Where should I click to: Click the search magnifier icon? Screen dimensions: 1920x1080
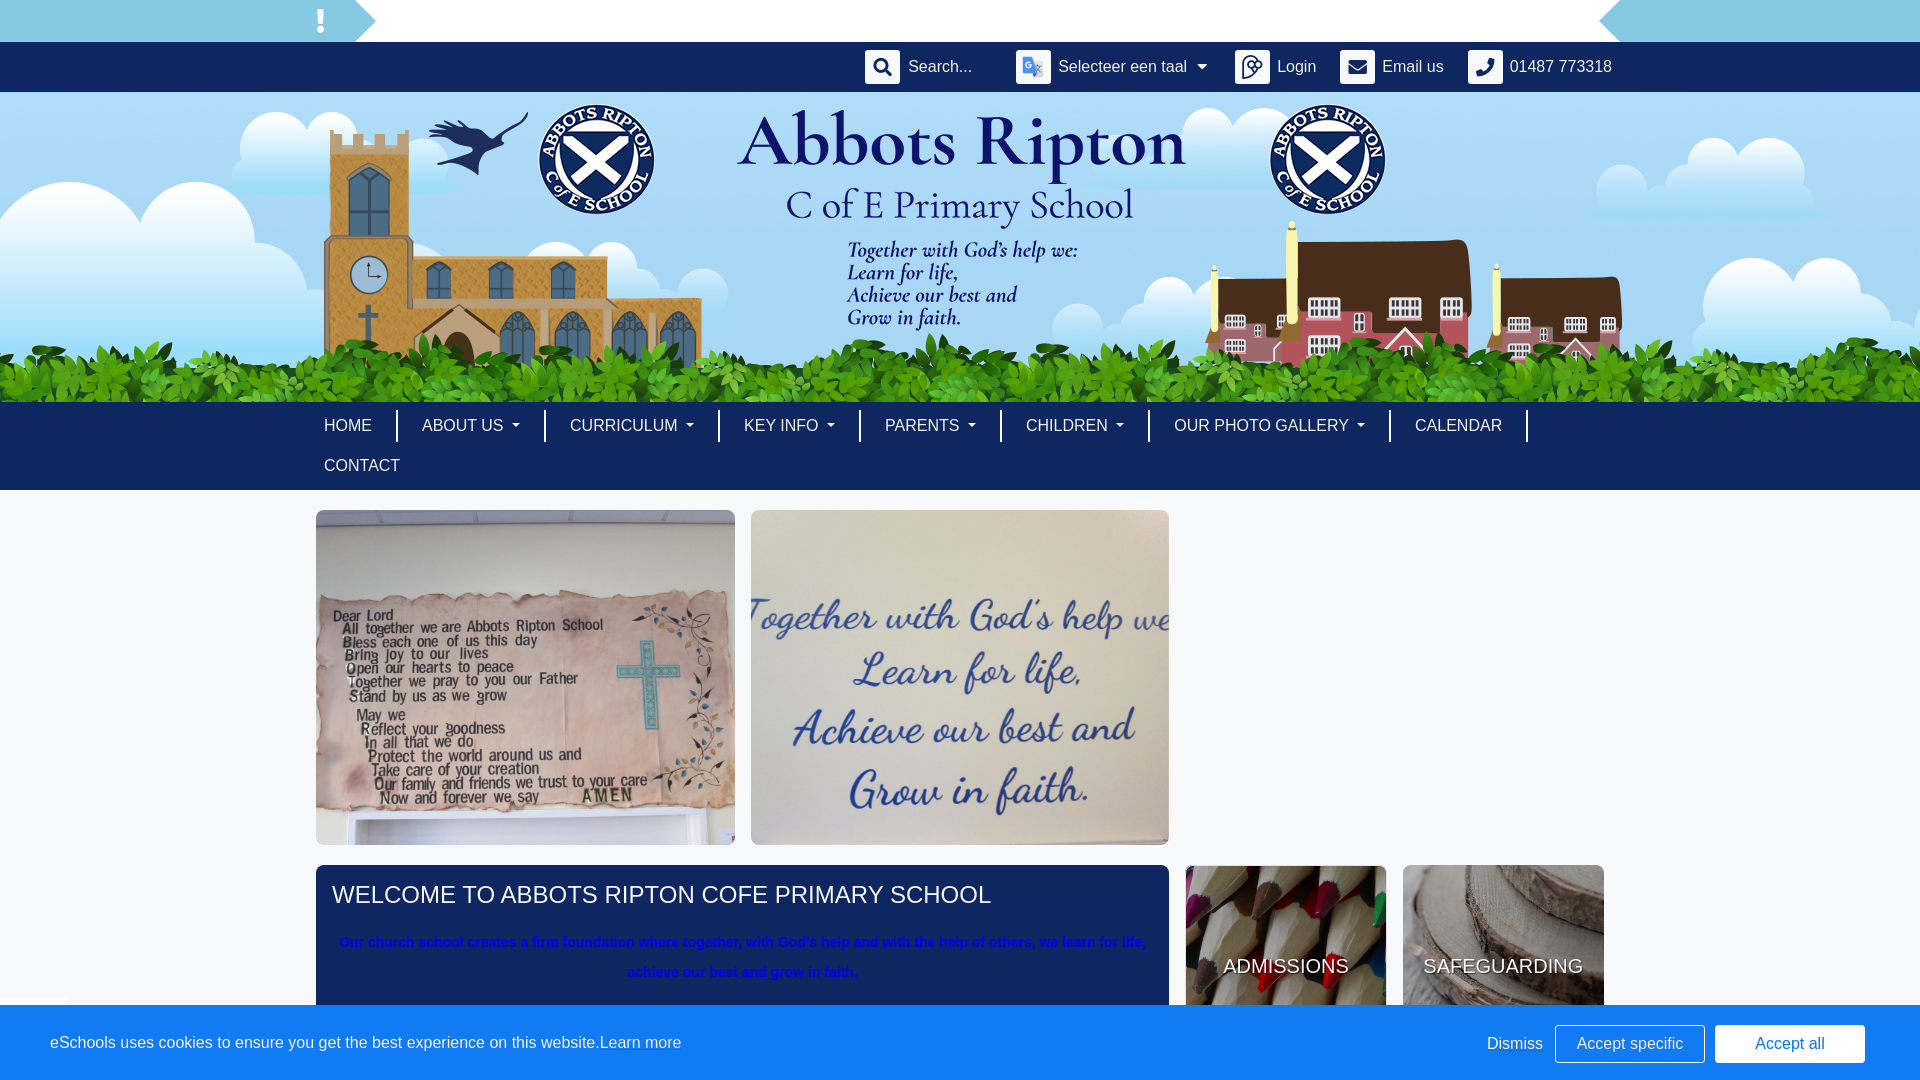coord(882,67)
